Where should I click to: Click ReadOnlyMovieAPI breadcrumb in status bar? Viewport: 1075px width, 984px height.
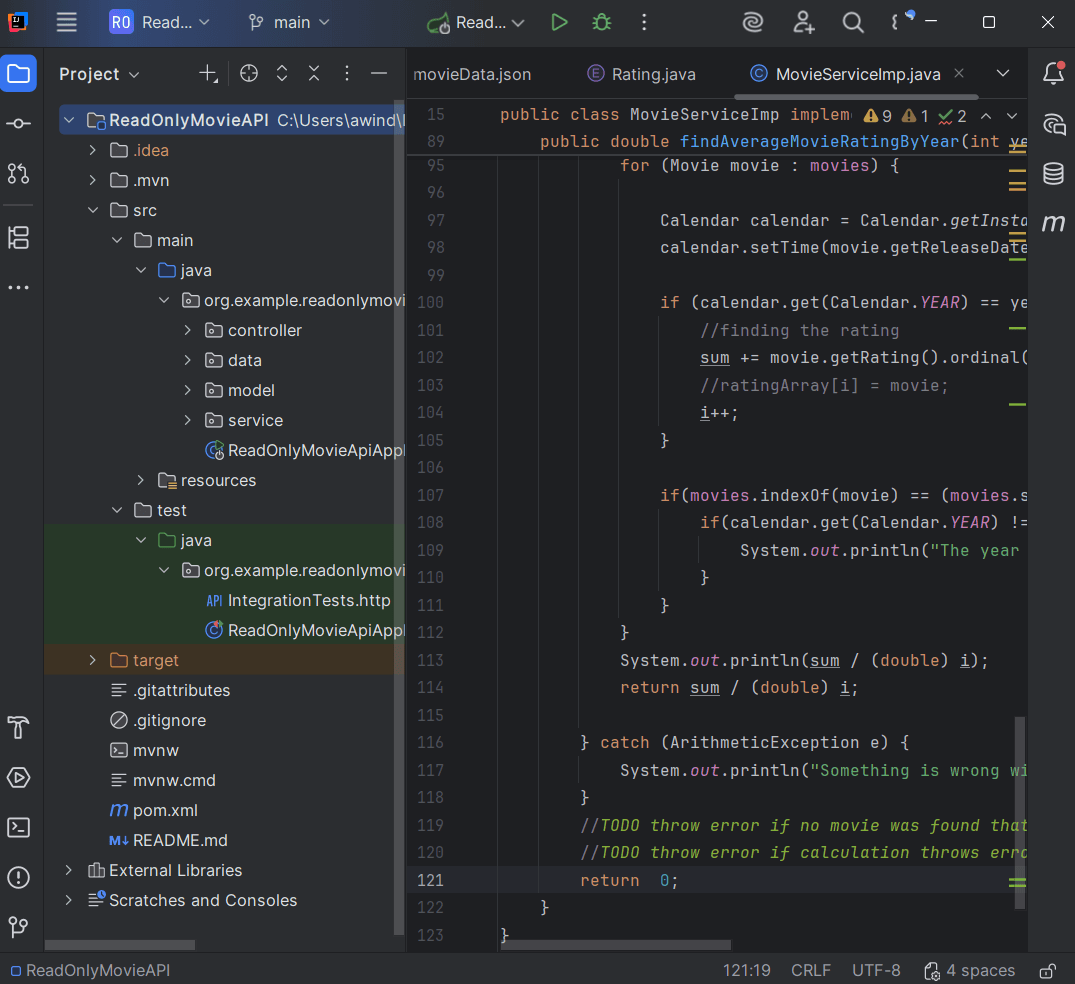click(x=90, y=971)
